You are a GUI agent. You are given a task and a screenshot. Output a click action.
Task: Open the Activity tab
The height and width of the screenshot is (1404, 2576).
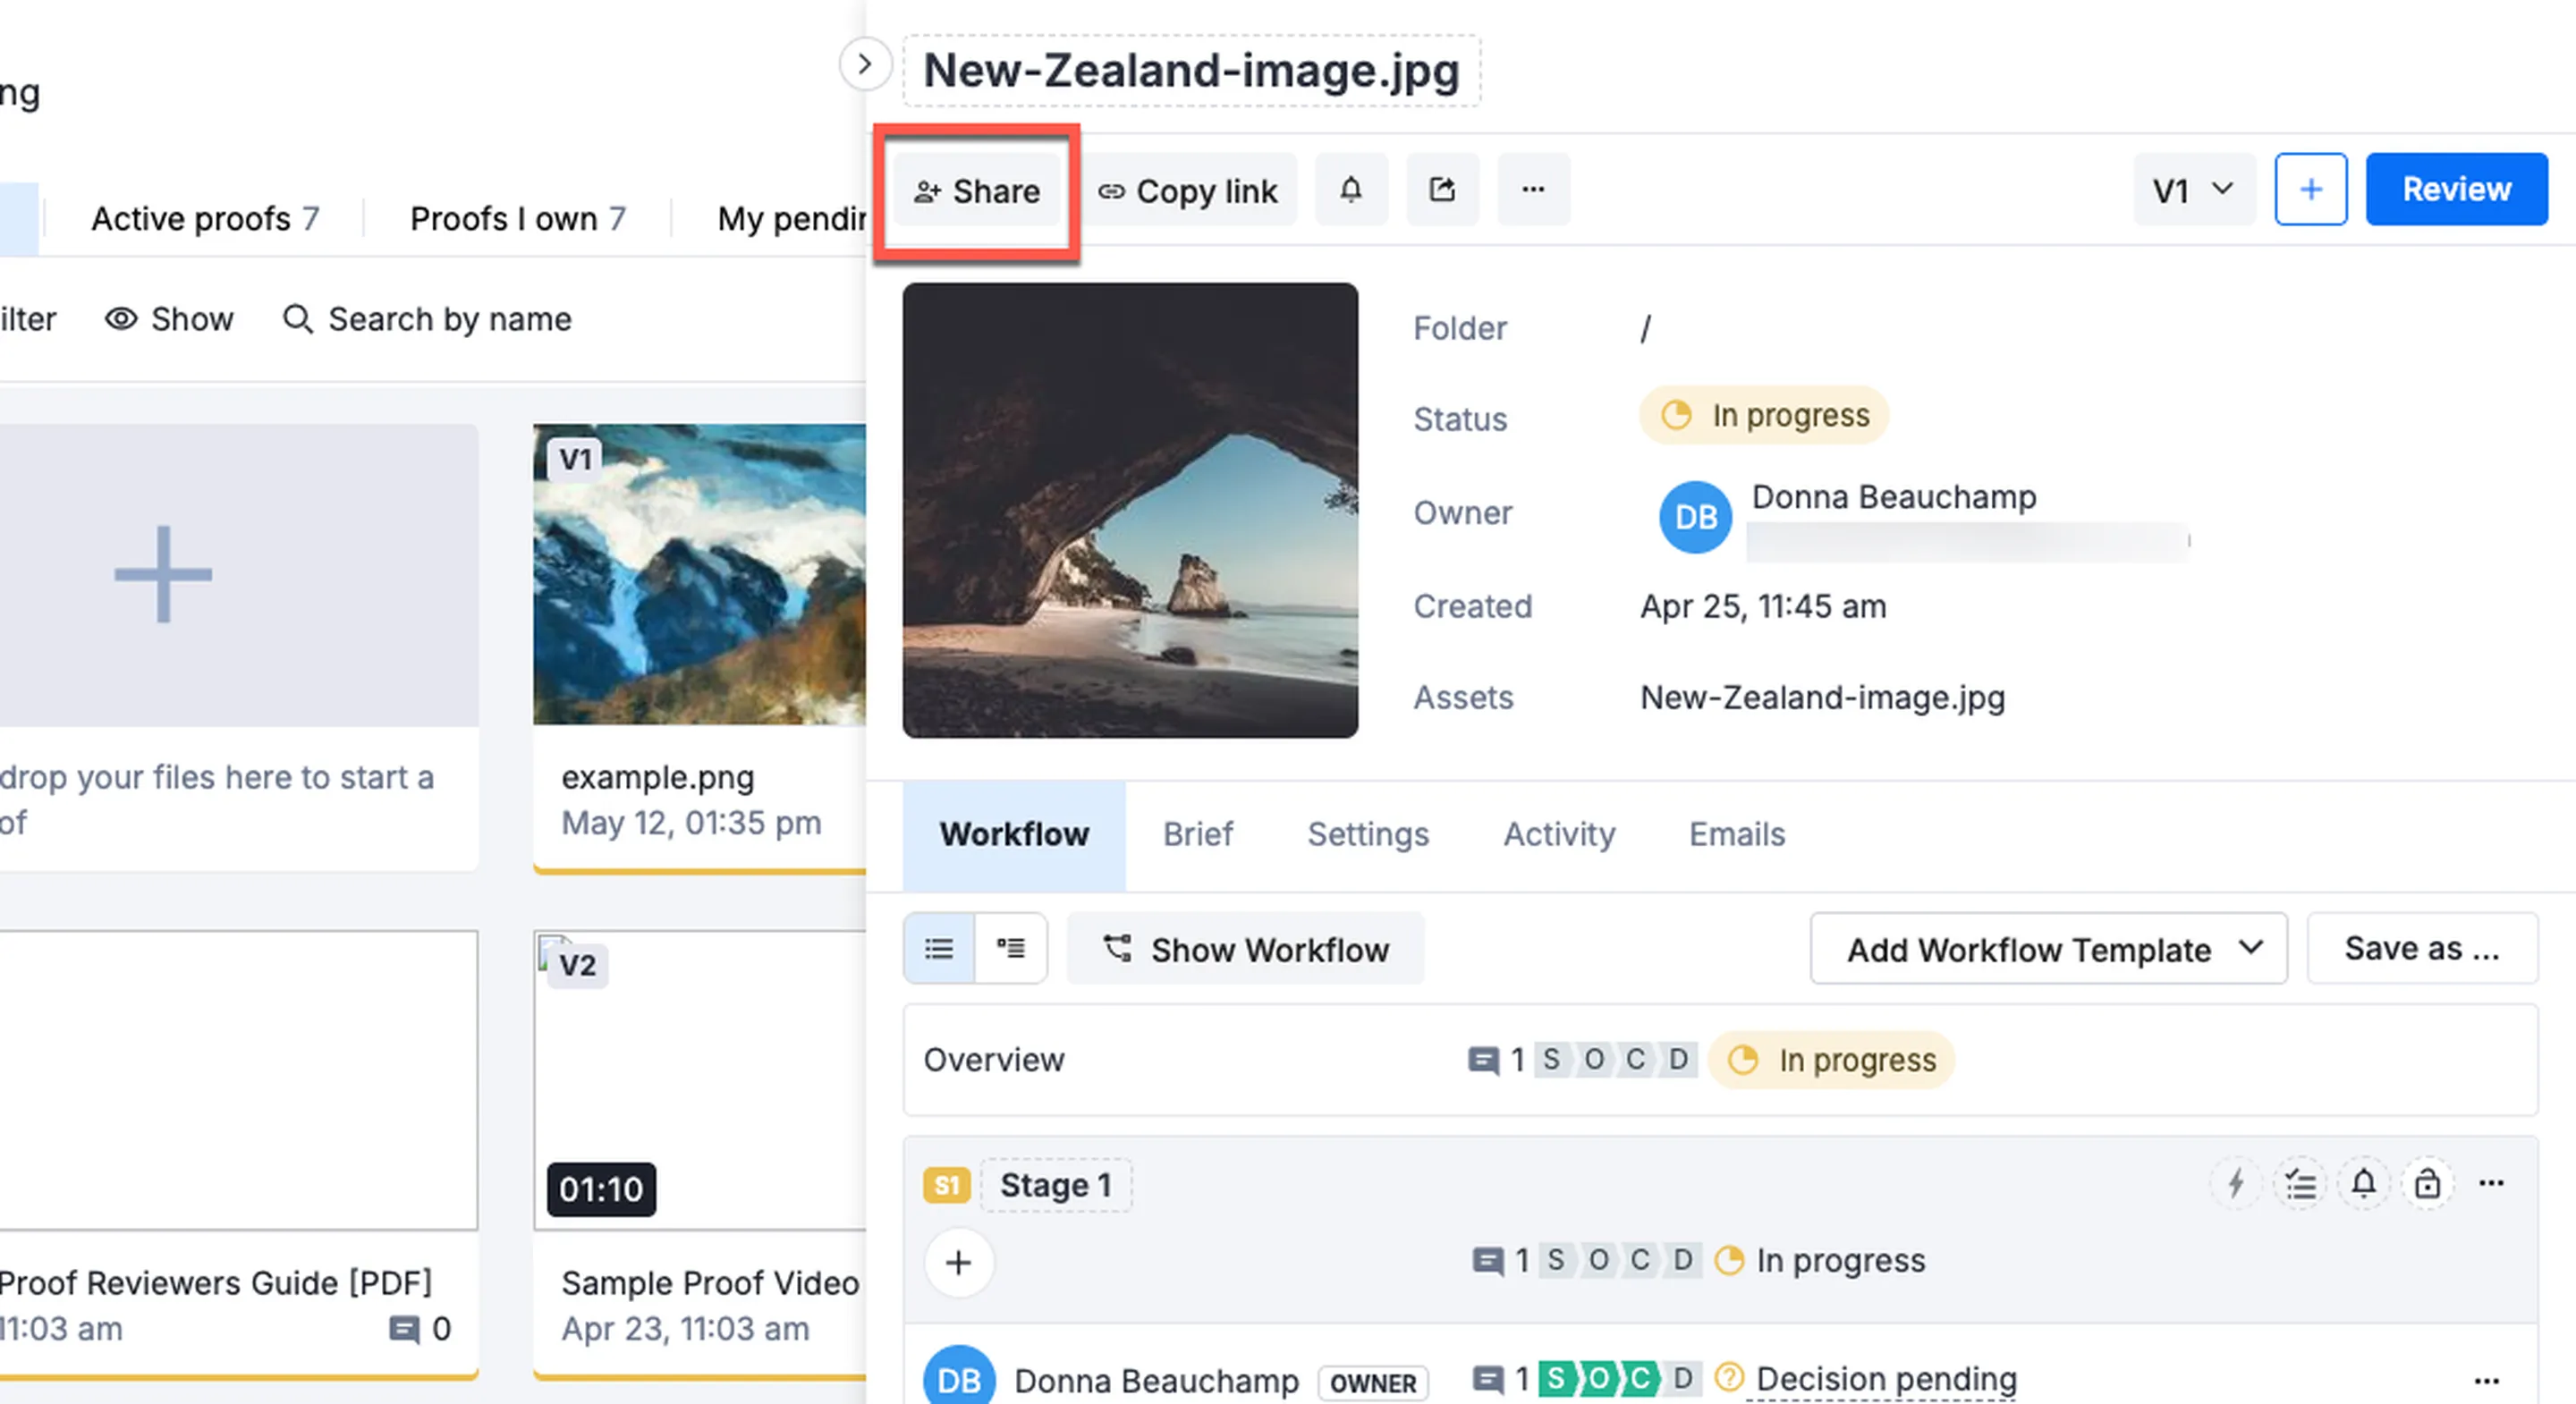tap(1558, 834)
